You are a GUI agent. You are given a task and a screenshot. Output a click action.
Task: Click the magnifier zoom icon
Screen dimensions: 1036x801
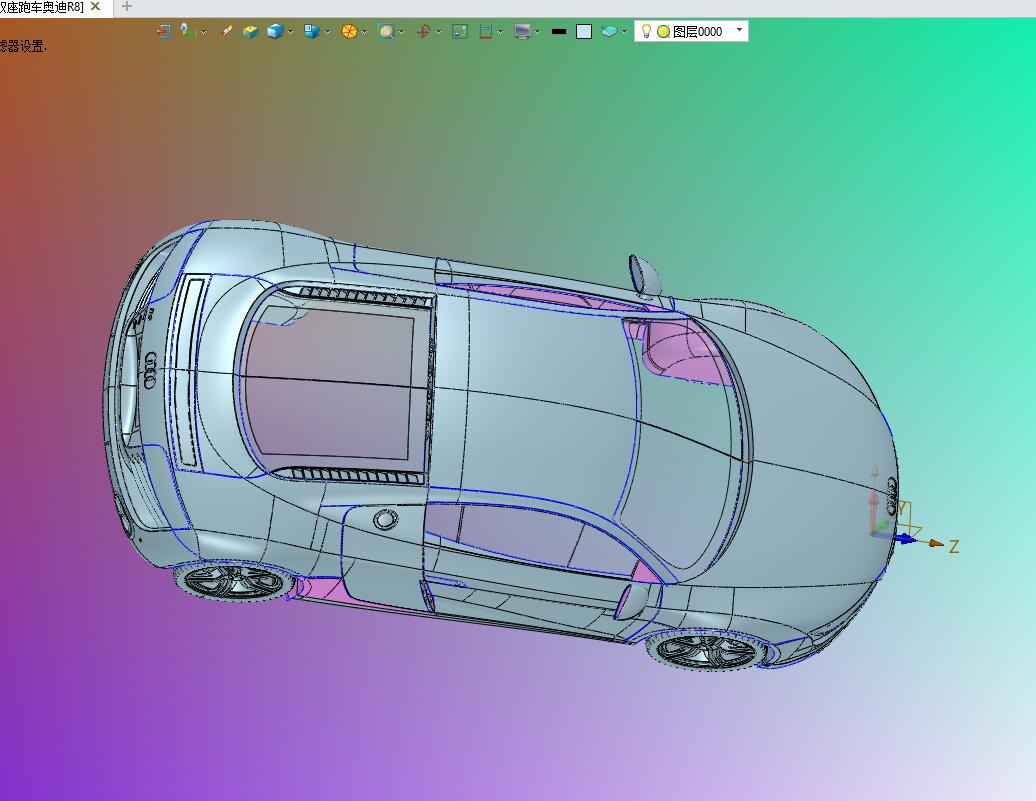click(x=386, y=31)
